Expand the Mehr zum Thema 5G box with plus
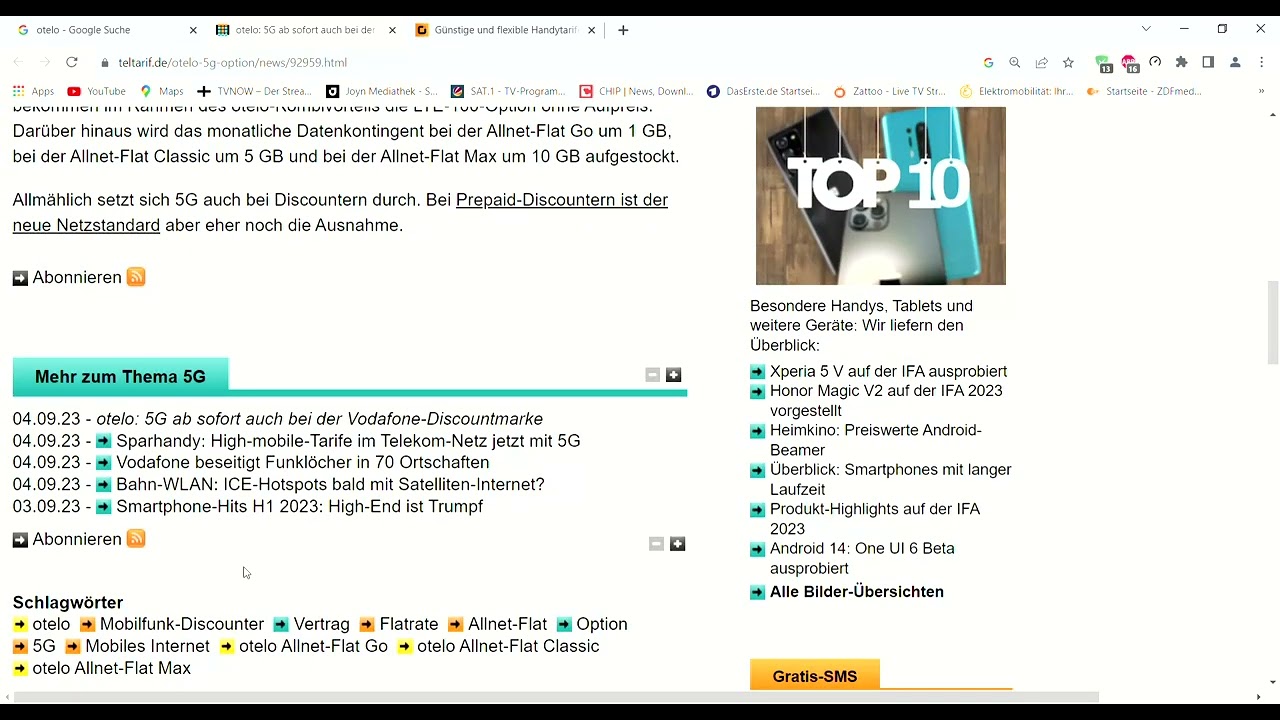1280x720 pixels. (674, 375)
